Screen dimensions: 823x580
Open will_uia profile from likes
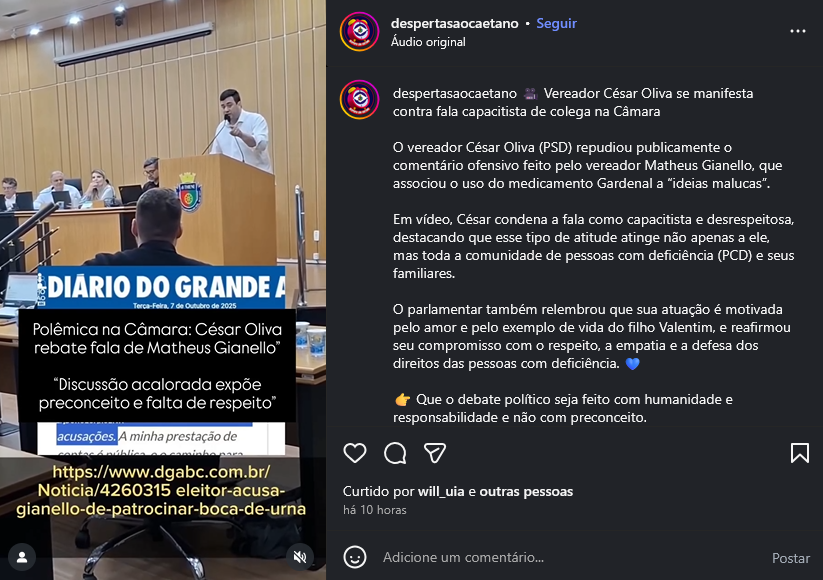[441, 492]
